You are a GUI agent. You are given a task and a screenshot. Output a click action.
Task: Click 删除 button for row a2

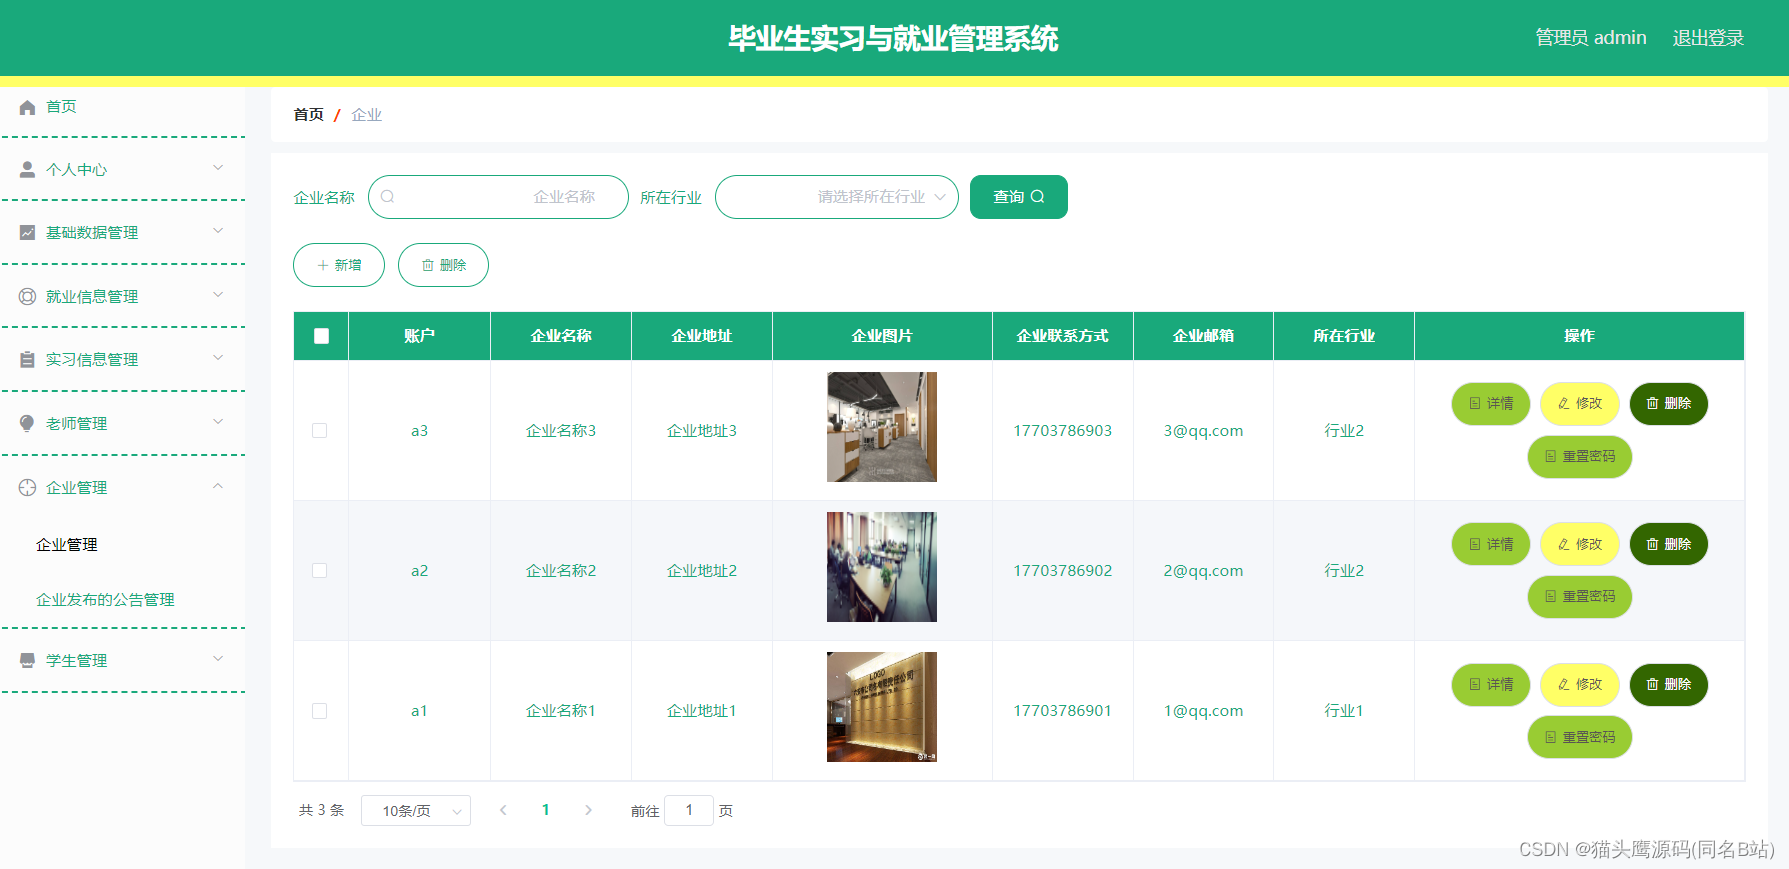tap(1669, 544)
